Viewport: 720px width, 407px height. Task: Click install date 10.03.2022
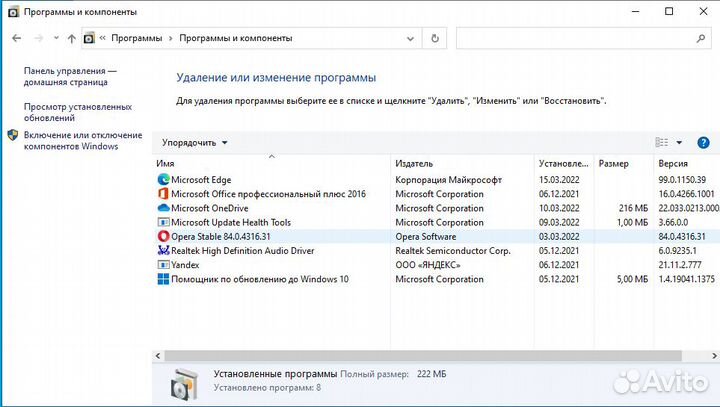559,208
